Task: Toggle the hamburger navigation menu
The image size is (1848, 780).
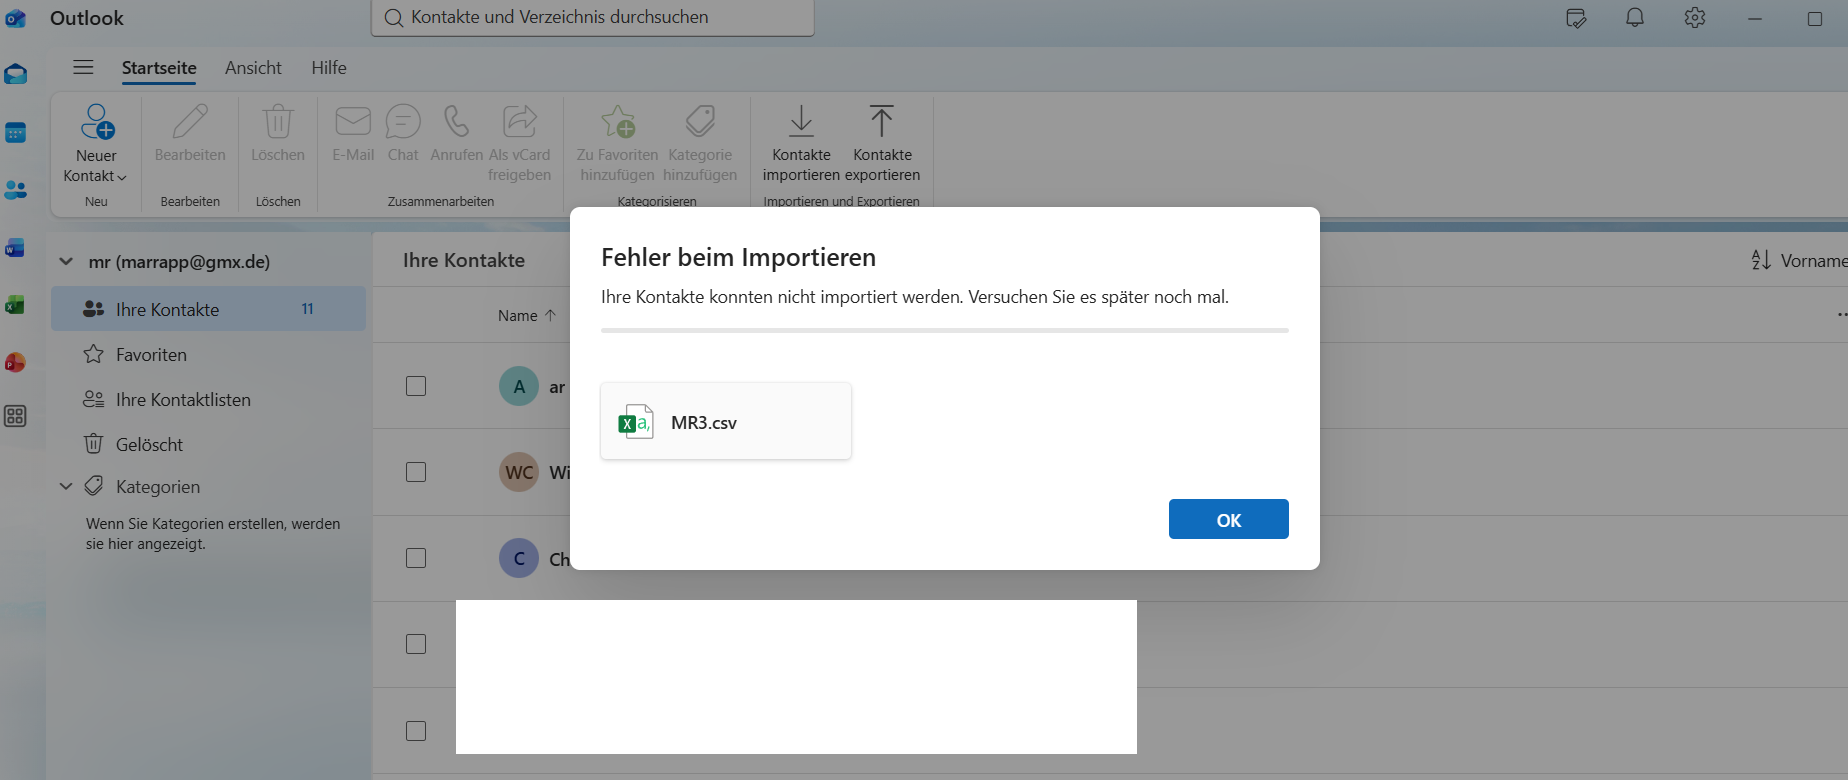Action: [84, 67]
